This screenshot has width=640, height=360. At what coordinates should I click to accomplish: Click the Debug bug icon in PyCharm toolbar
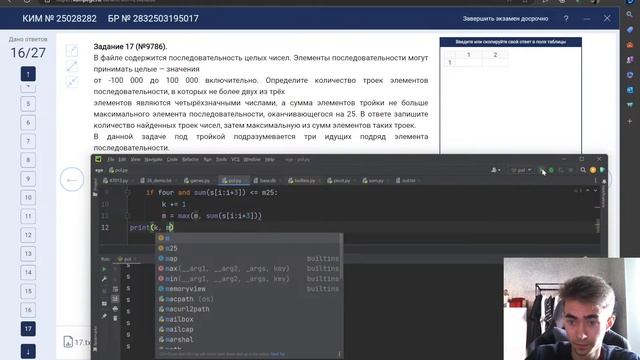pos(551,170)
